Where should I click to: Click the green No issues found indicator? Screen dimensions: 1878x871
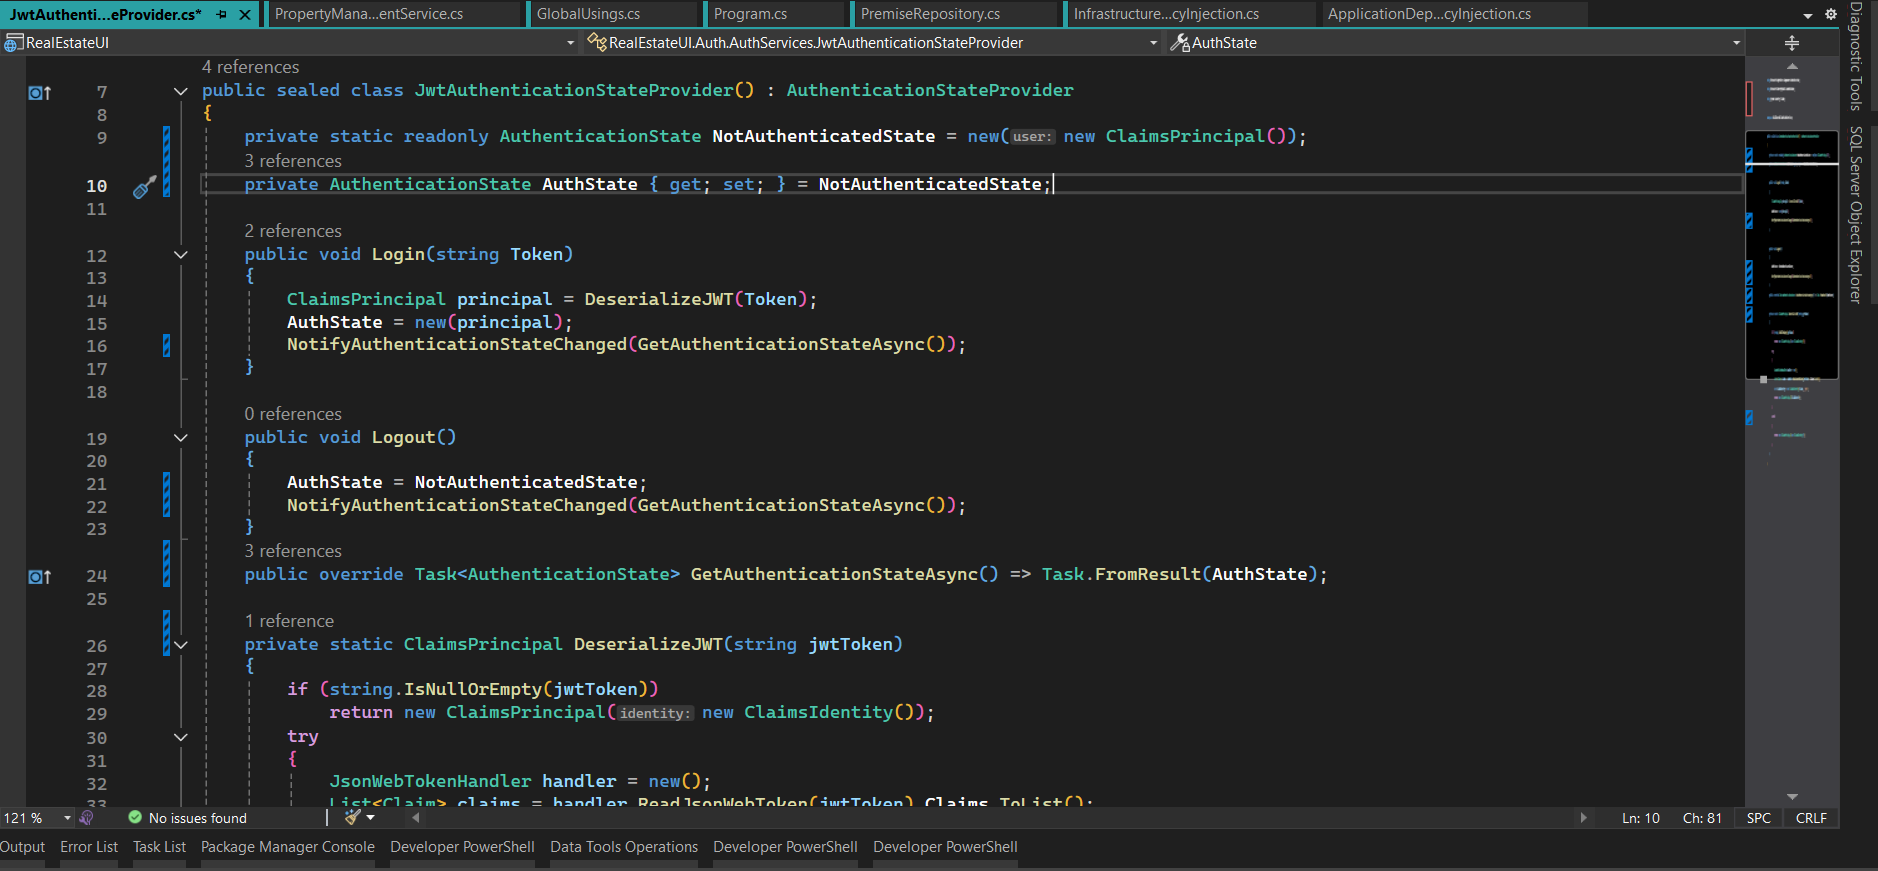tap(187, 818)
